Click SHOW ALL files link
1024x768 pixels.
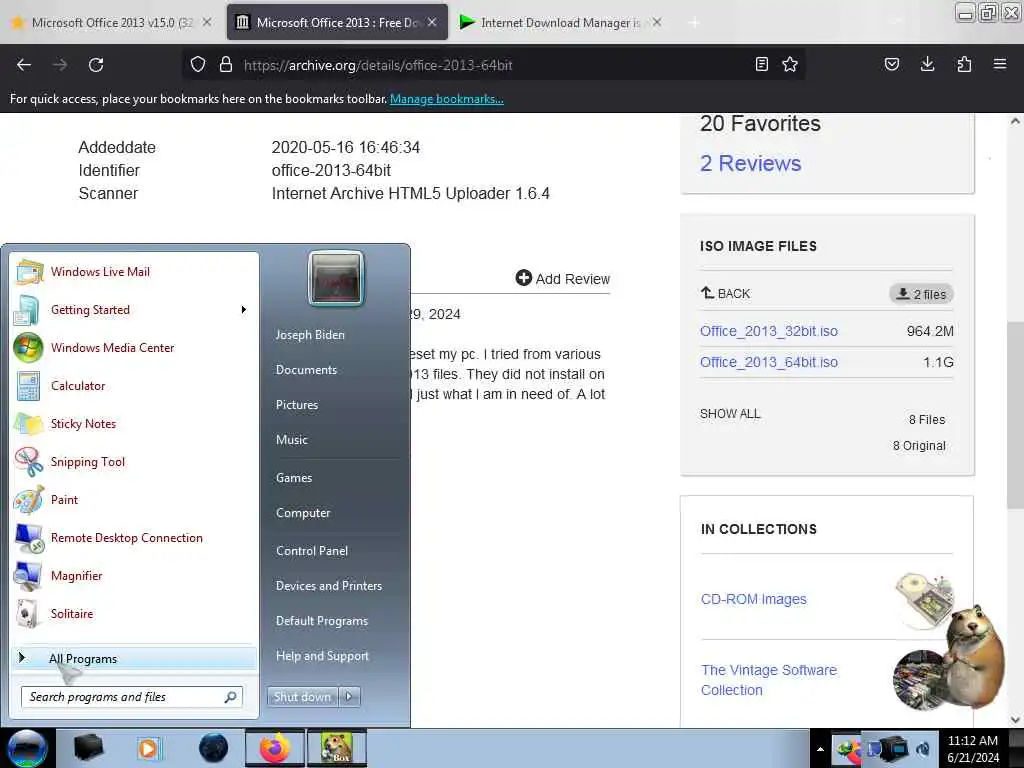[730, 414]
